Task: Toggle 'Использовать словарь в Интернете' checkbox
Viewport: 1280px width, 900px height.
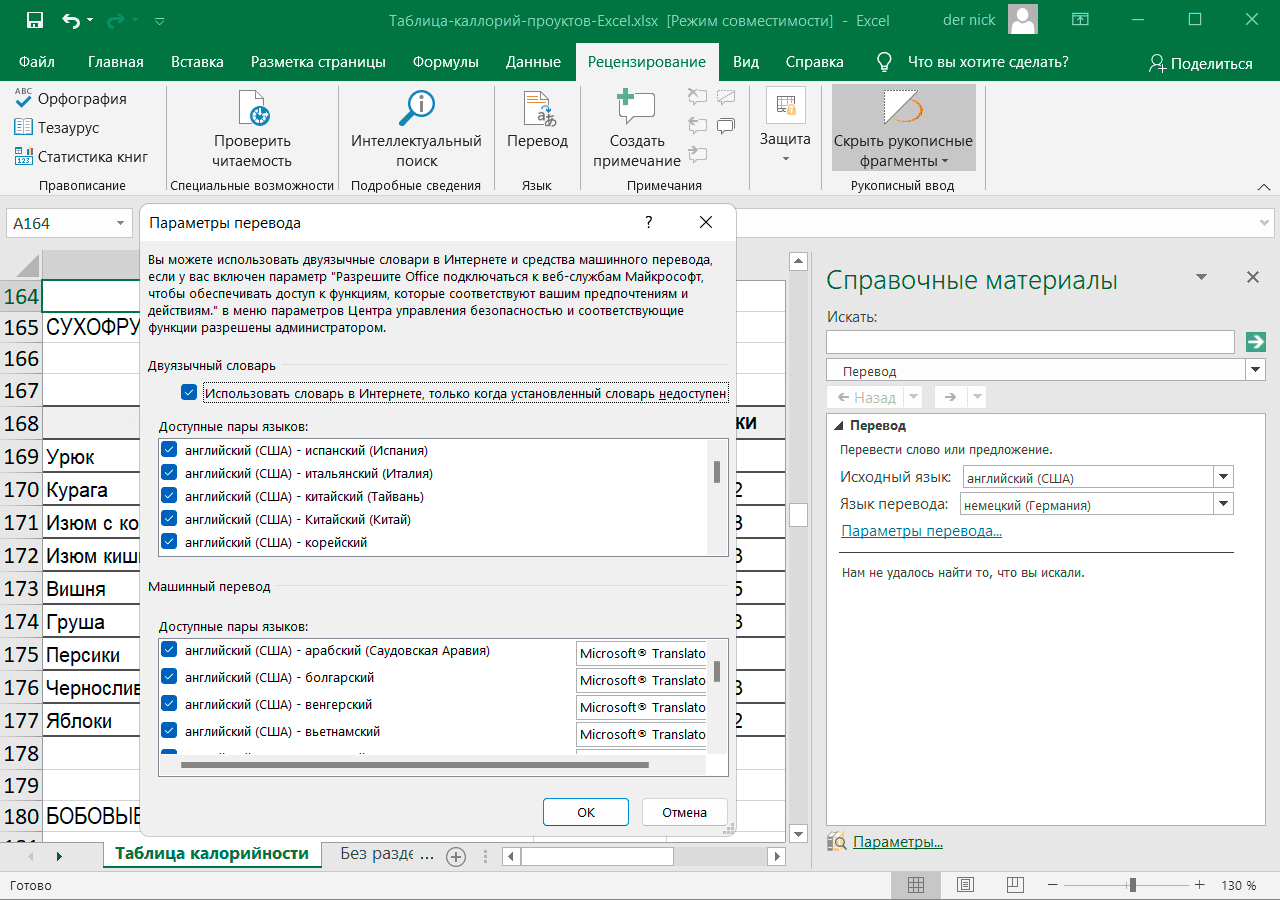Action: coord(189,393)
